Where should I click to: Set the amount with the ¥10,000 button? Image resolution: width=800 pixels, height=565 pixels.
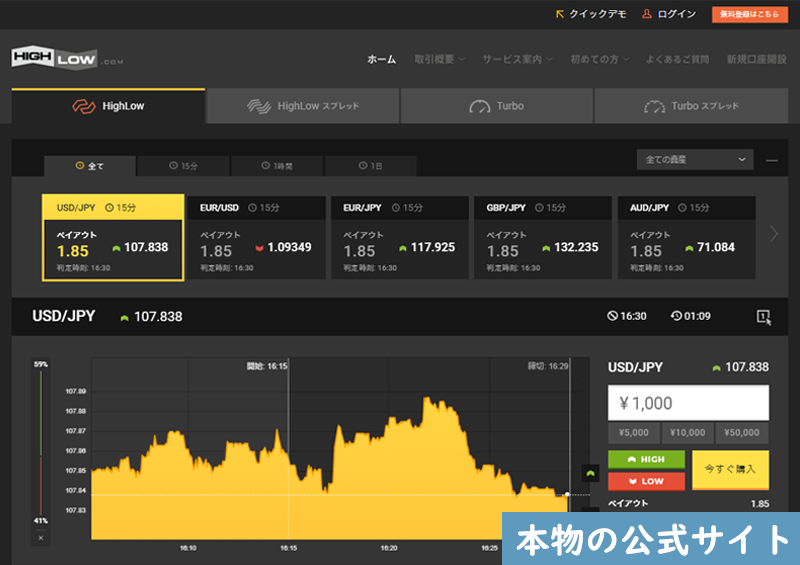coord(688,433)
